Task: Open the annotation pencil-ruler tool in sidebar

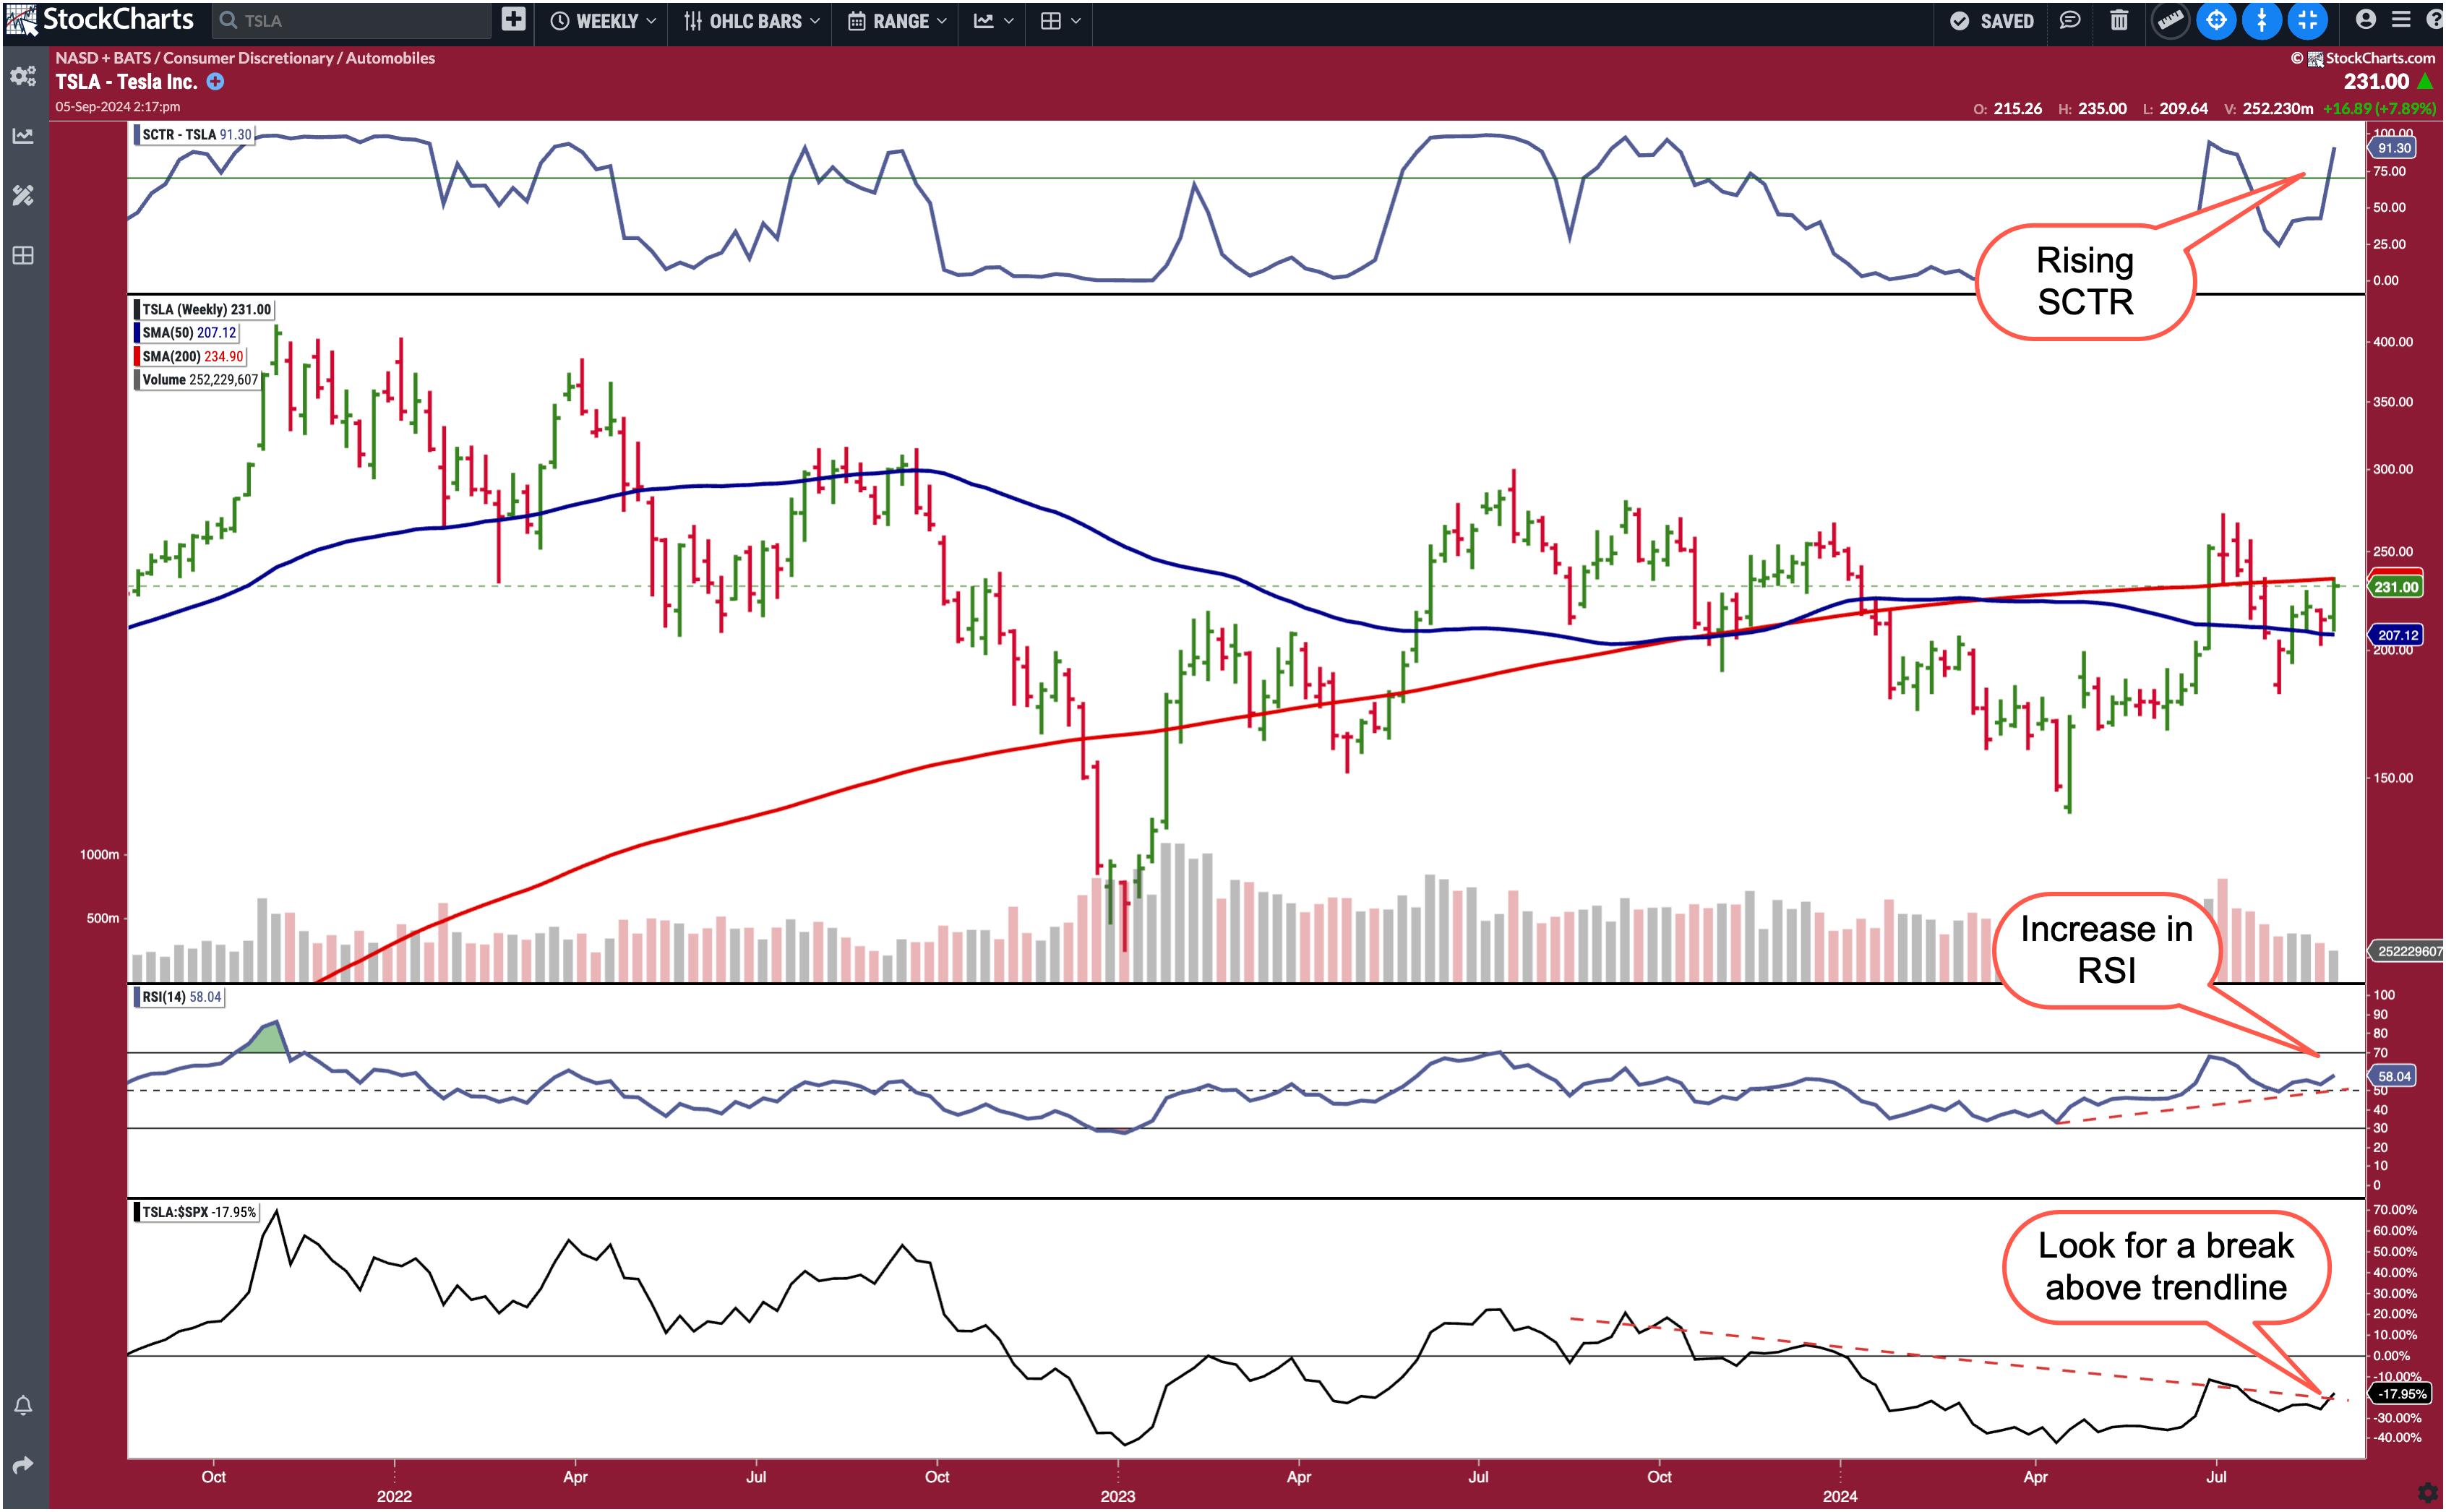Action: coord(23,195)
